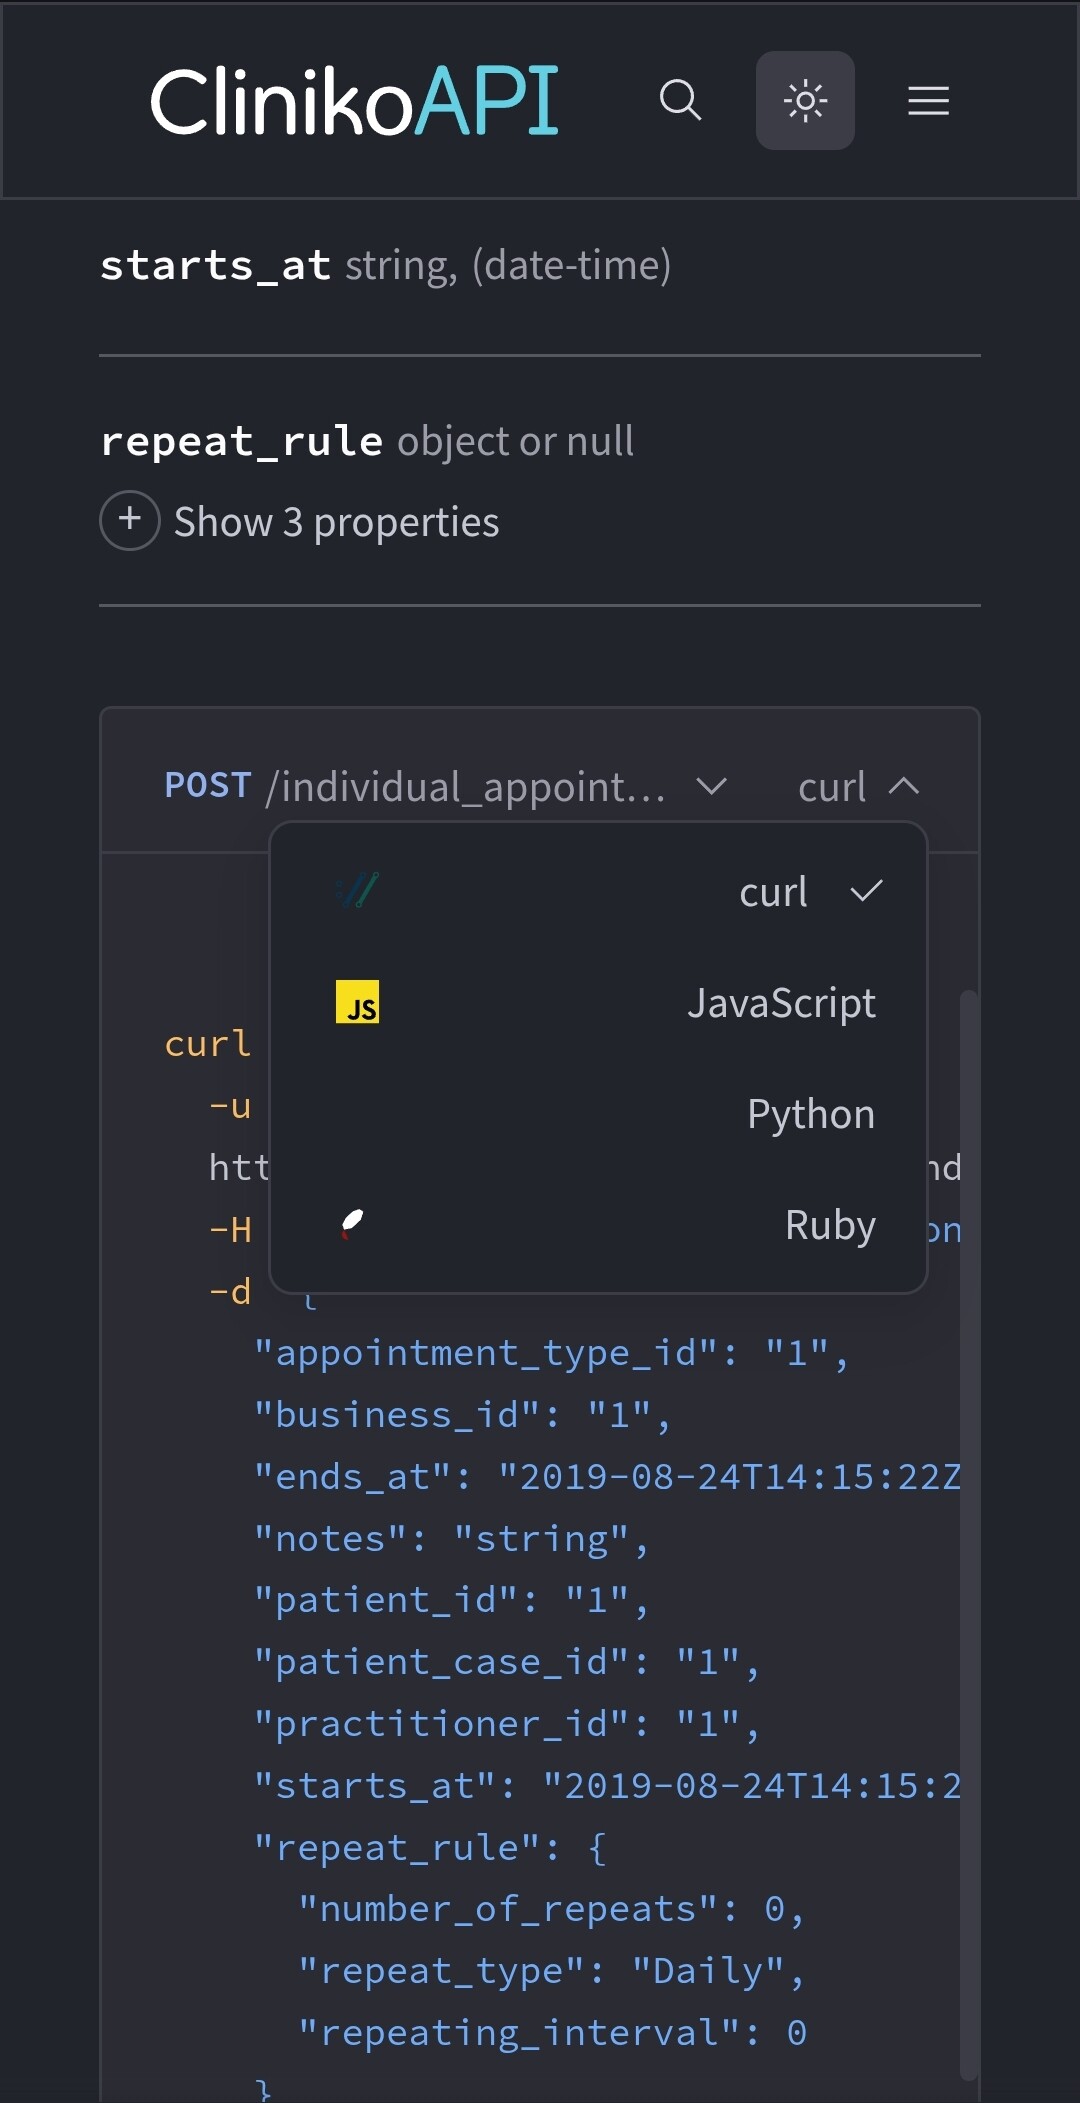Viewport: 1080px width, 2103px height.
Task: Click the repeat_rule property heading
Action: coord(241,441)
